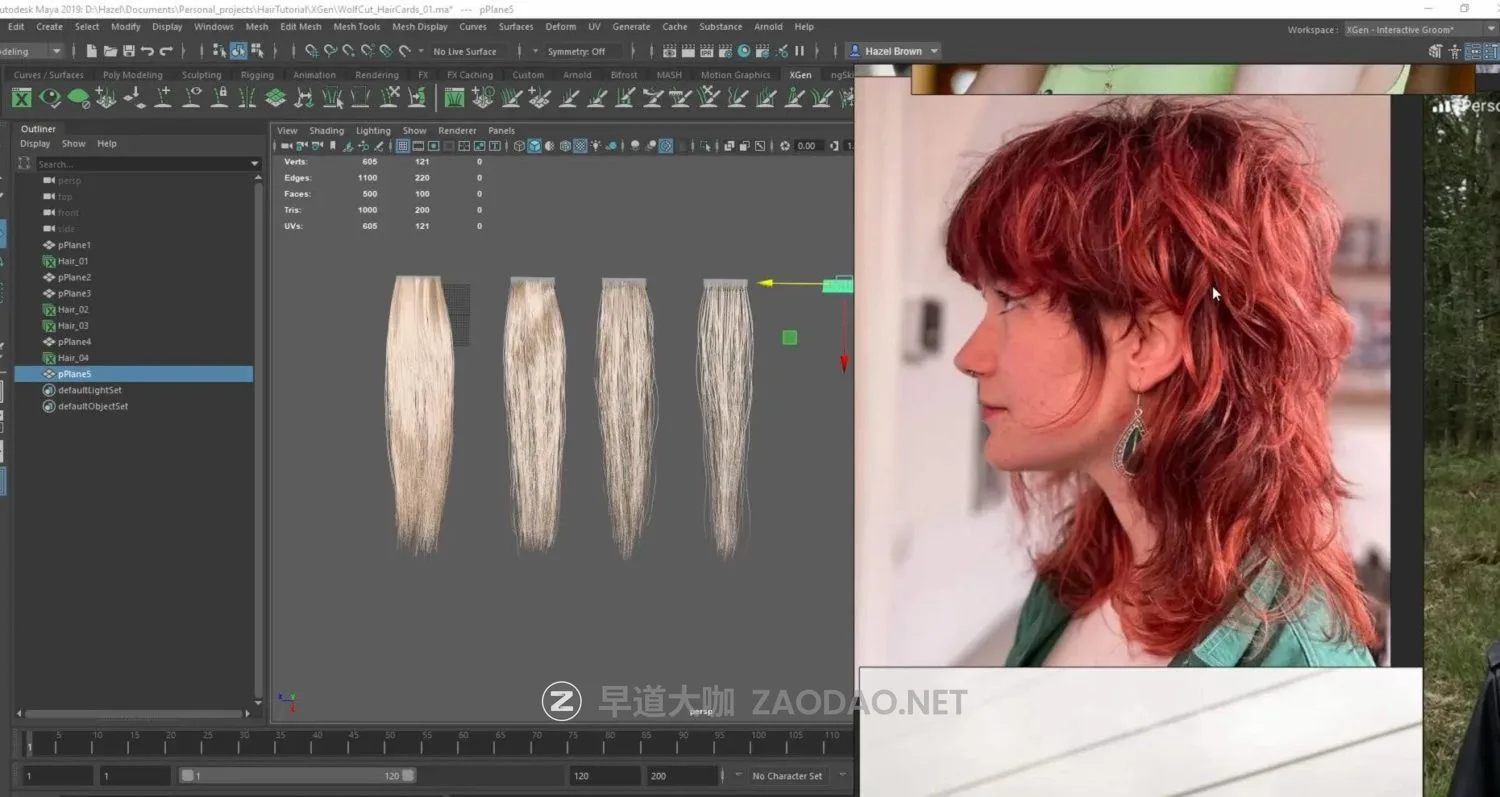Switch to the MASH shelf tab
1500x797 pixels.
(669, 75)
